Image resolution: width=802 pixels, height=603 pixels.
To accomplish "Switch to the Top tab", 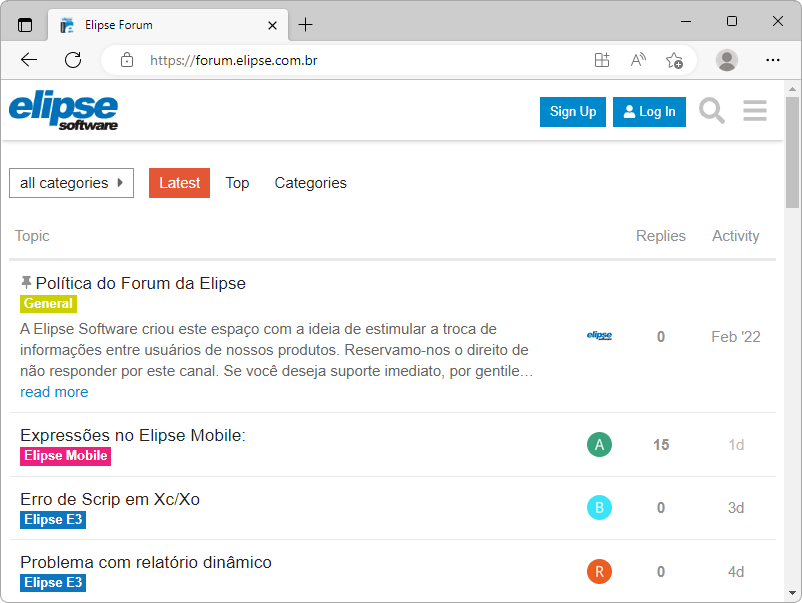I will pyautogui.click(x=237, y=183).
